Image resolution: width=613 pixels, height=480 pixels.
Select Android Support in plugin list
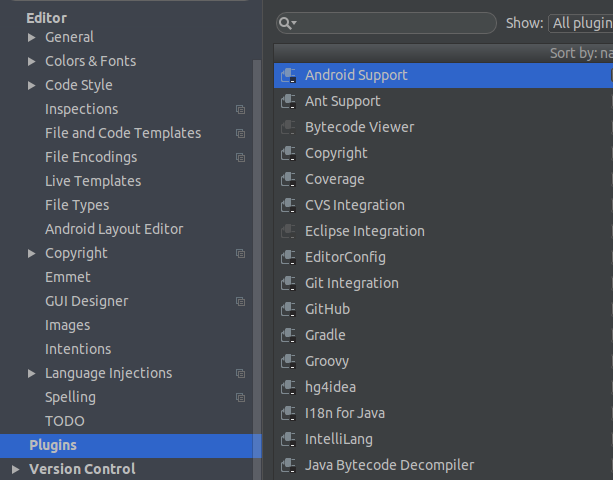[x=443, y=75]
